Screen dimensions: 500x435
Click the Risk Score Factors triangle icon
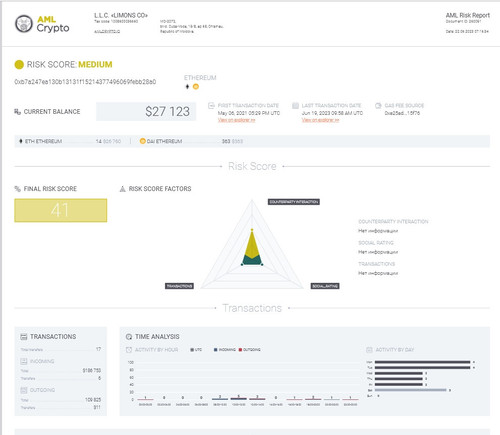click(x=123, y=189)
